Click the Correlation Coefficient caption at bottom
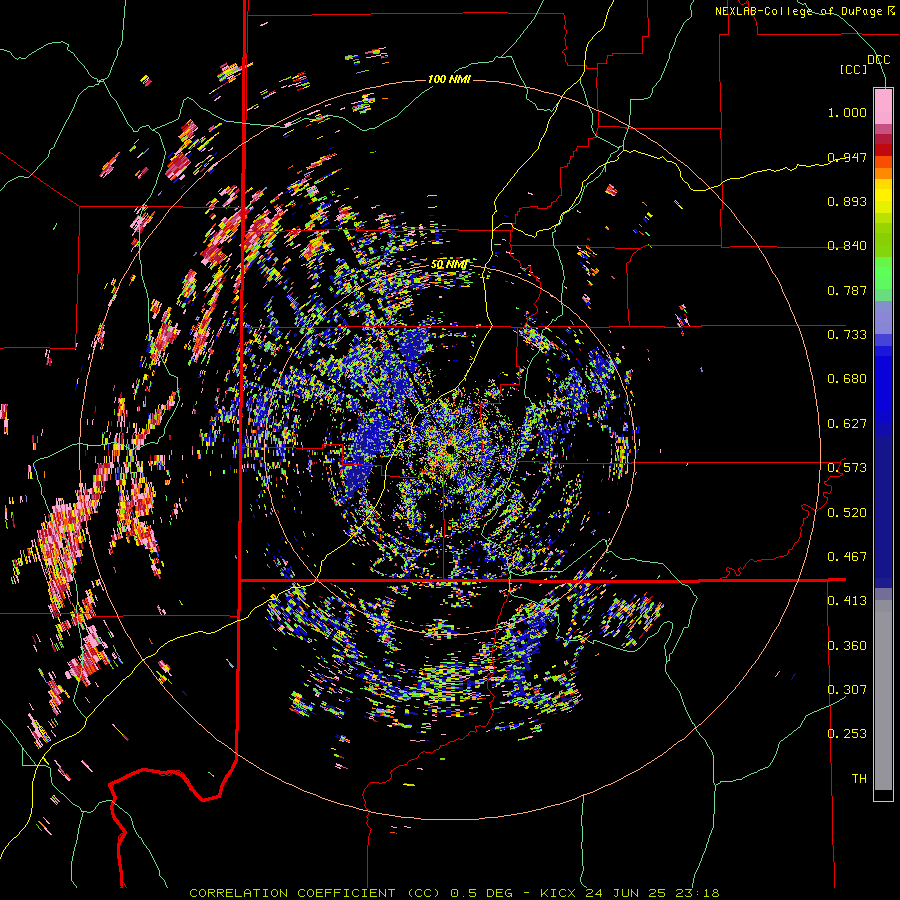The image size is (900, 900). pos(455,893)
